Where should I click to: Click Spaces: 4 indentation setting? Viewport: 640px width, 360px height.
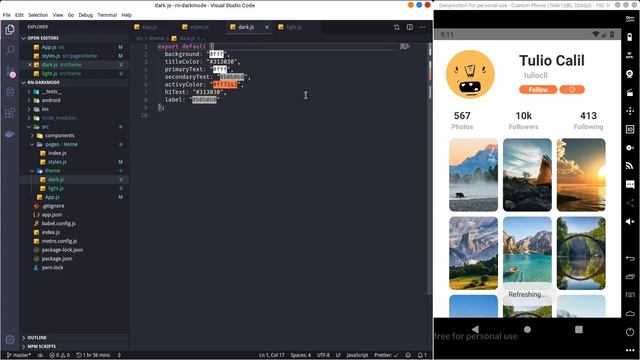pyautogui.click(x=300, y=355)
